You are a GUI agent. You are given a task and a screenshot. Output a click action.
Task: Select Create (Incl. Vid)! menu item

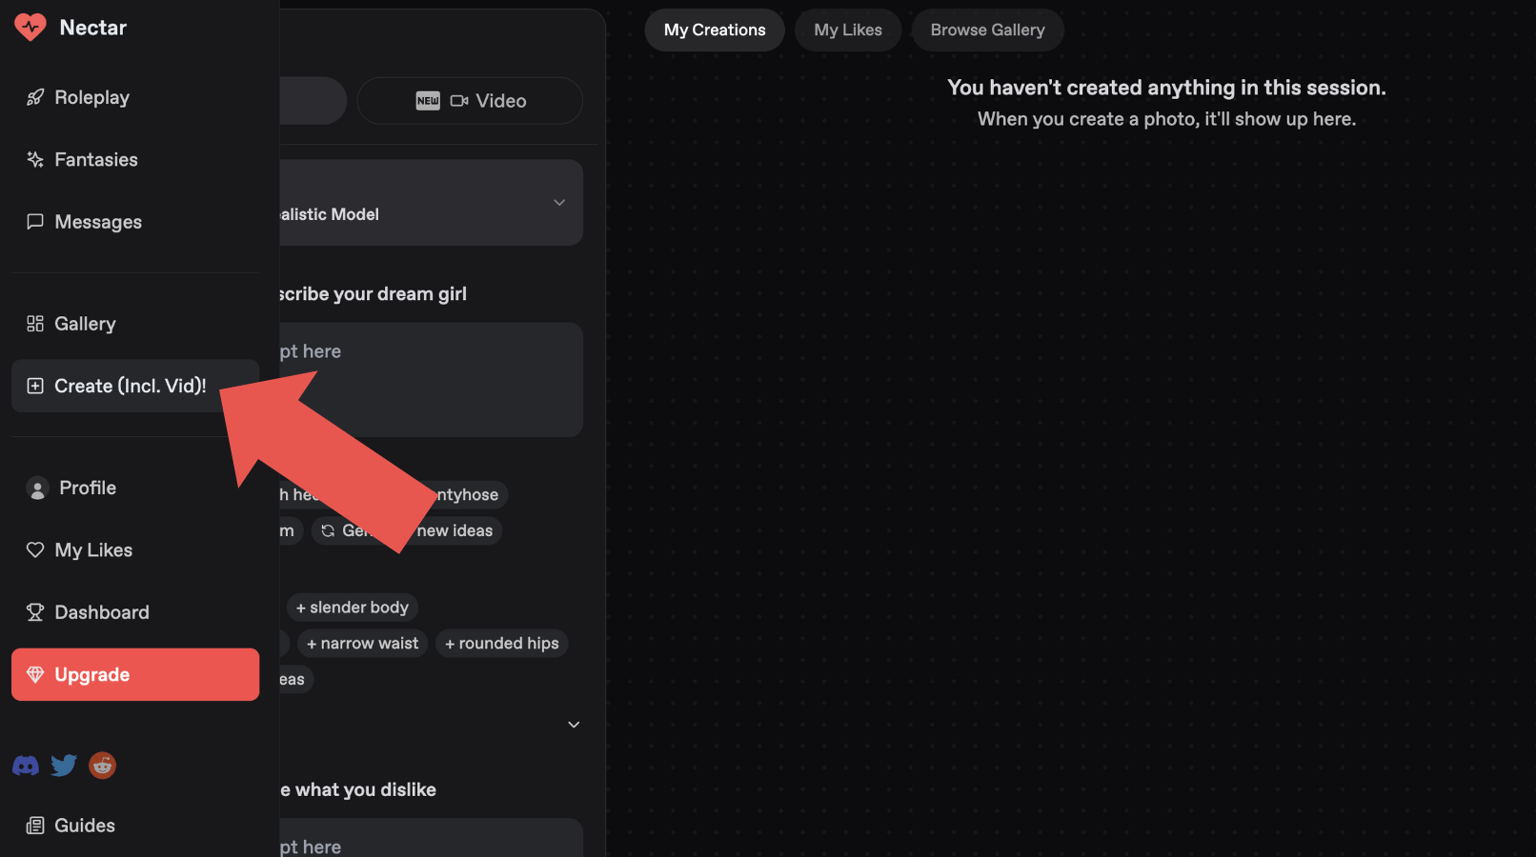tap(135, 385)
